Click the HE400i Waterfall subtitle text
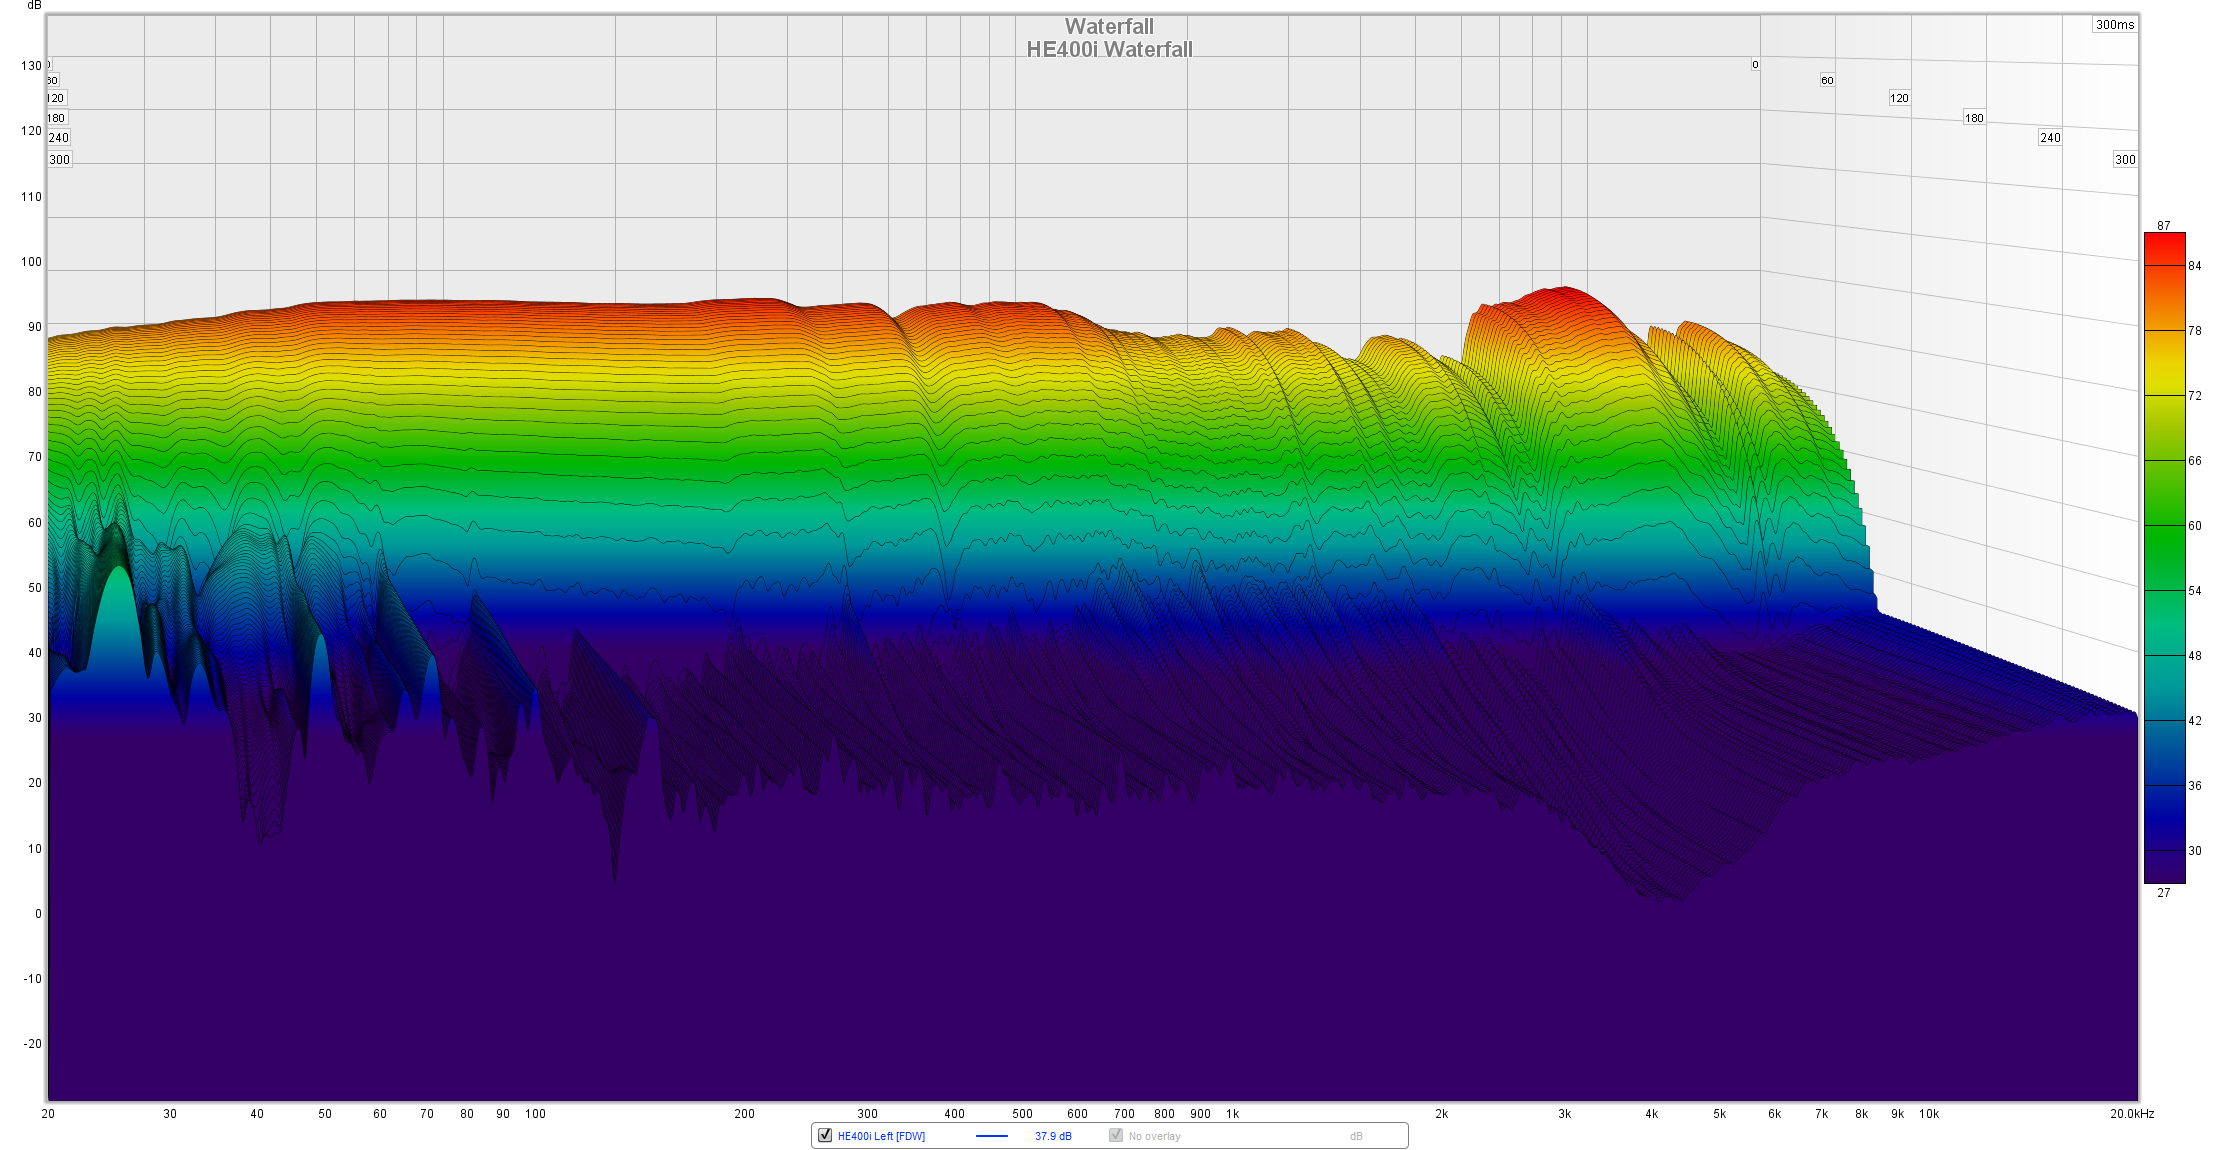Screen dimensions: 2220x1150 (1109, 49)
